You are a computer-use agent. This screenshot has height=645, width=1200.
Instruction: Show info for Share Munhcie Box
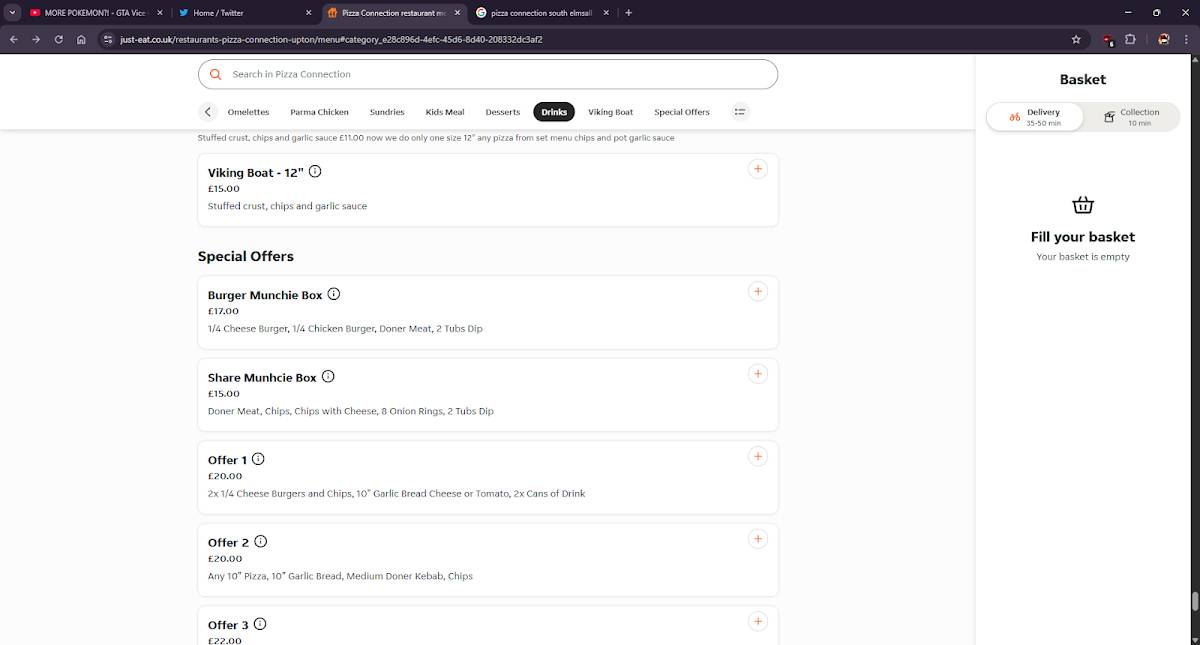(328, 377)
